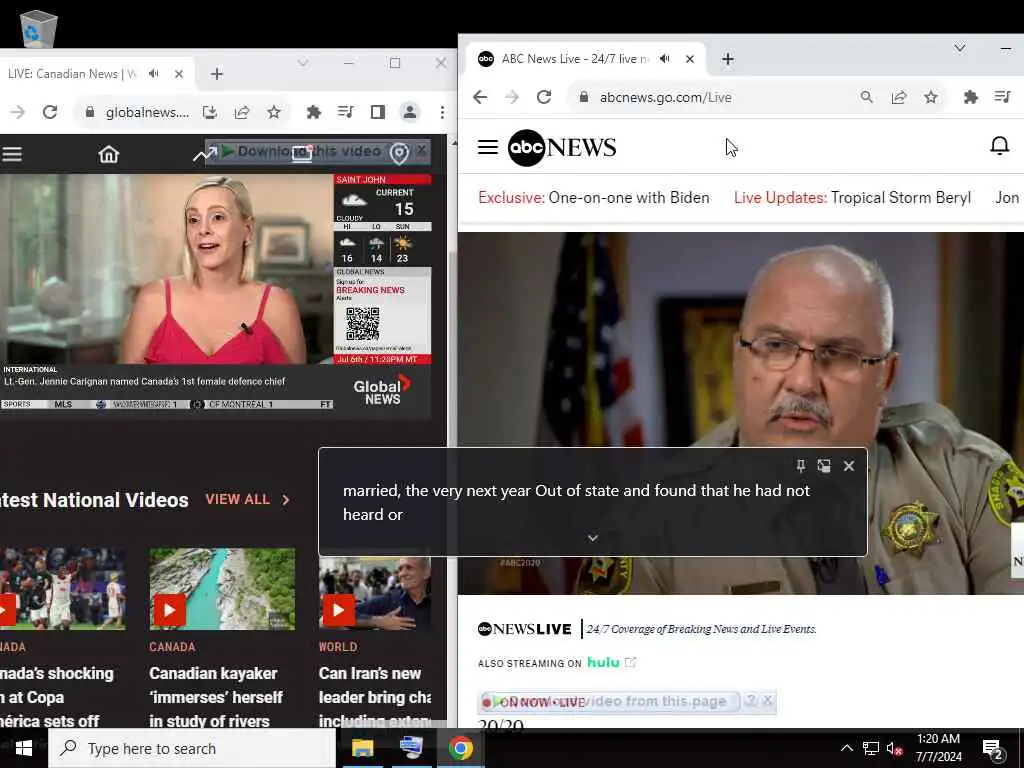The image size is (1024, 768).
Task: Toggle side panel in Global News window
Action: coord(377,112)
